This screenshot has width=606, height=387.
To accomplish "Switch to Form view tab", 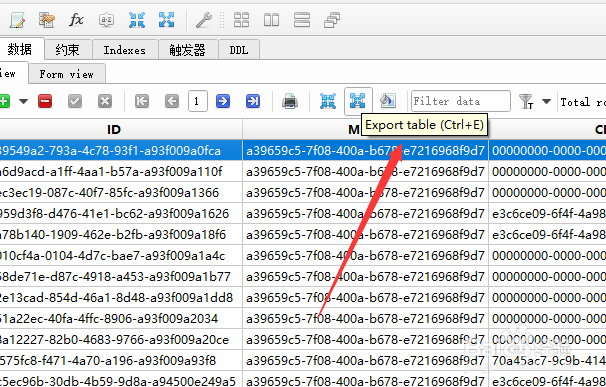I will pos(66,74).
